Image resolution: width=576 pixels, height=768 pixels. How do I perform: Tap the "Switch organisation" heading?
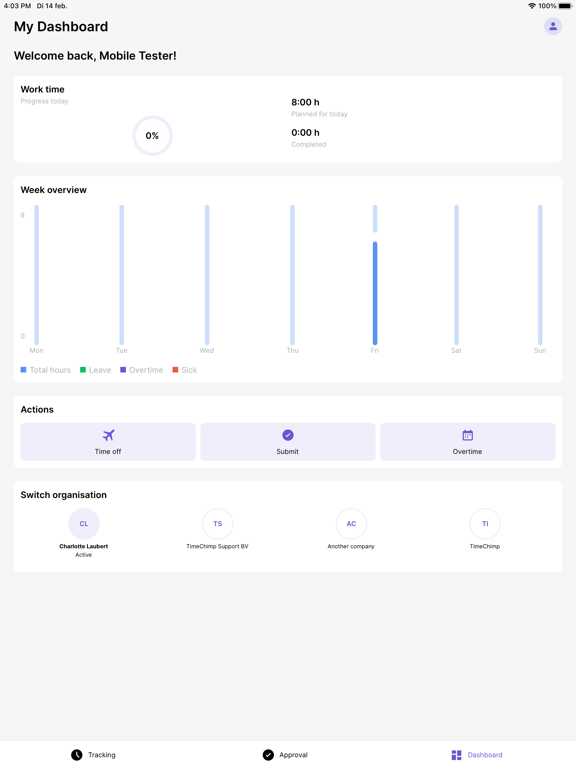pos(64,495)
